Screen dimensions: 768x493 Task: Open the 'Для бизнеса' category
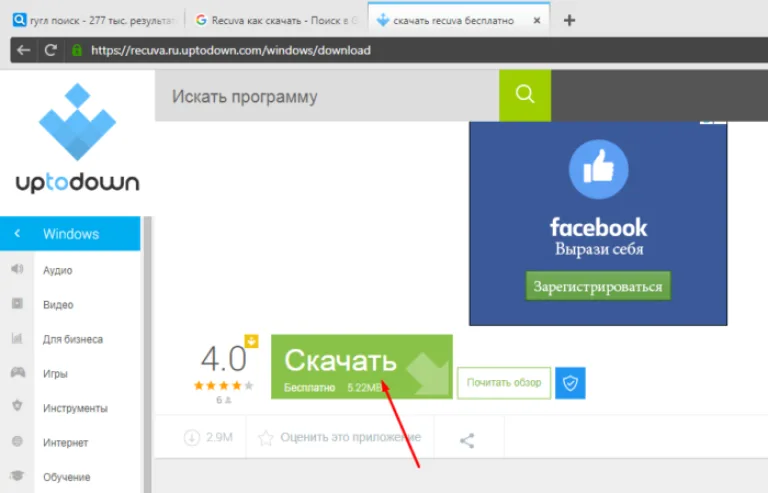pos(73,339)
